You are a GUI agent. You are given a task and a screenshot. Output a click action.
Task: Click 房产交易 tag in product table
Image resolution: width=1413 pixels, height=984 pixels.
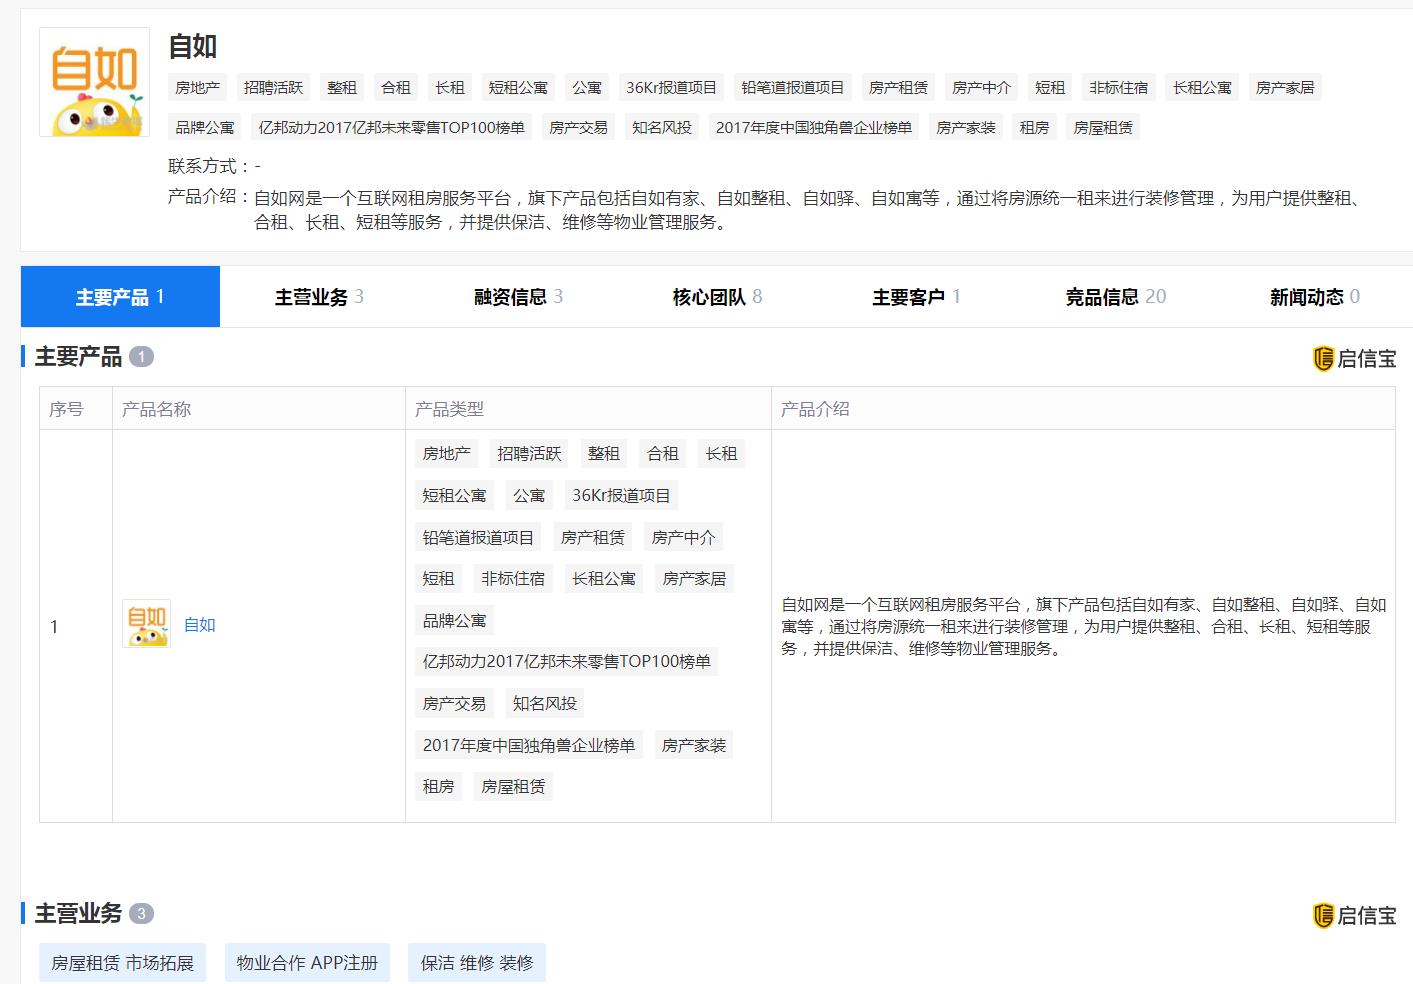click(454, 704)
